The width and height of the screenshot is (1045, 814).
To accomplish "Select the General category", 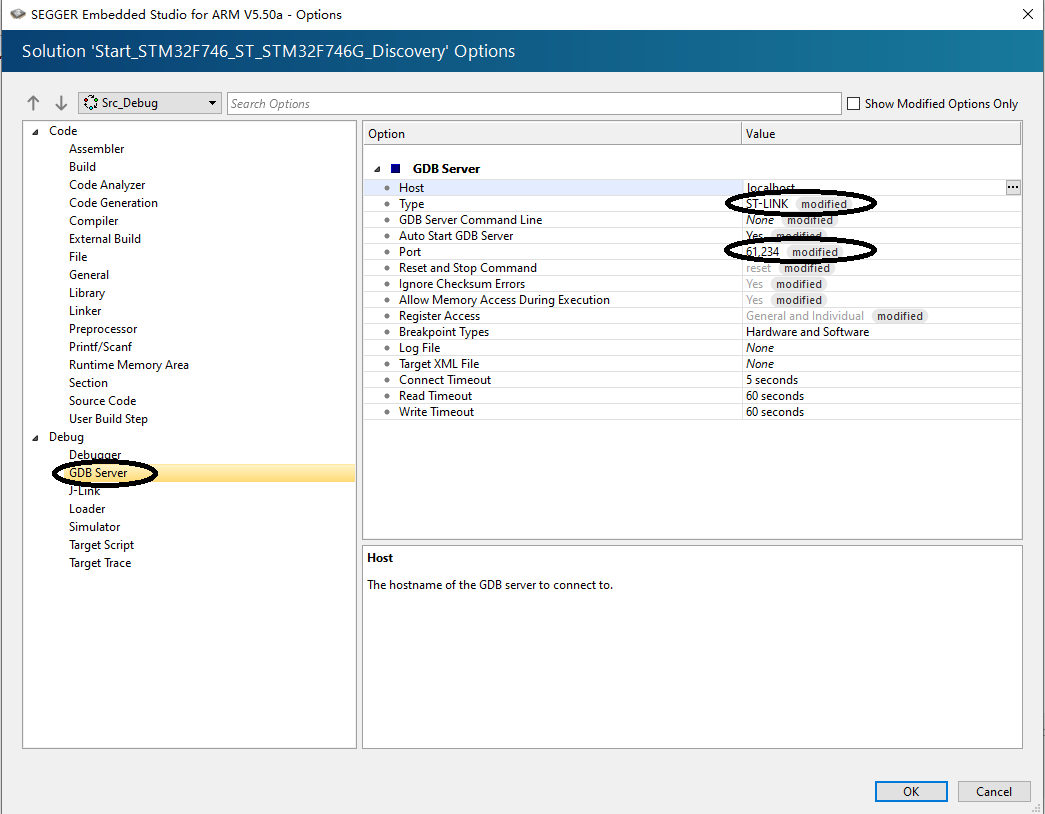I will point(89,275).
